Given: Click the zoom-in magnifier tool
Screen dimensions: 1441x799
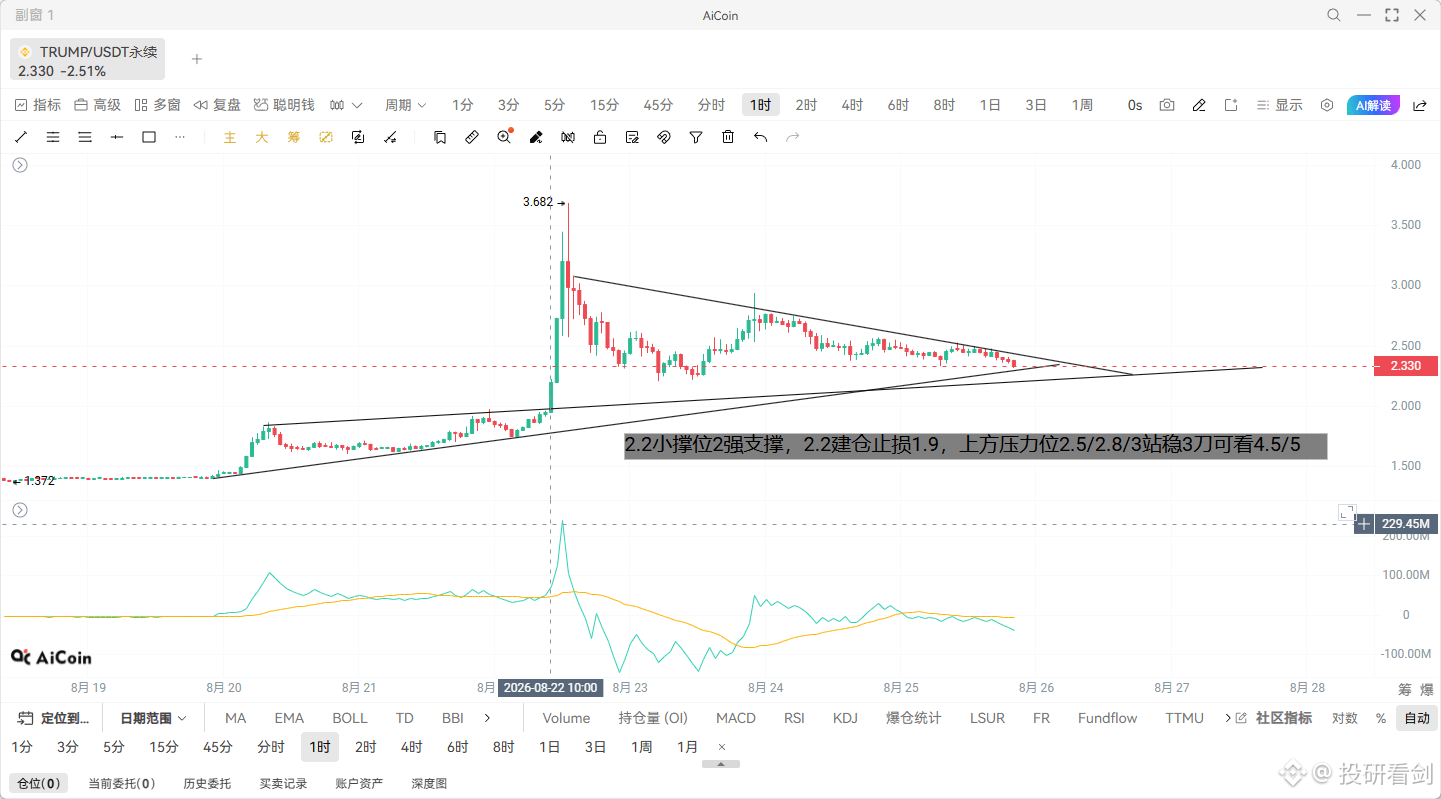Looking at the screenshot, I should [x=504, y=137].
